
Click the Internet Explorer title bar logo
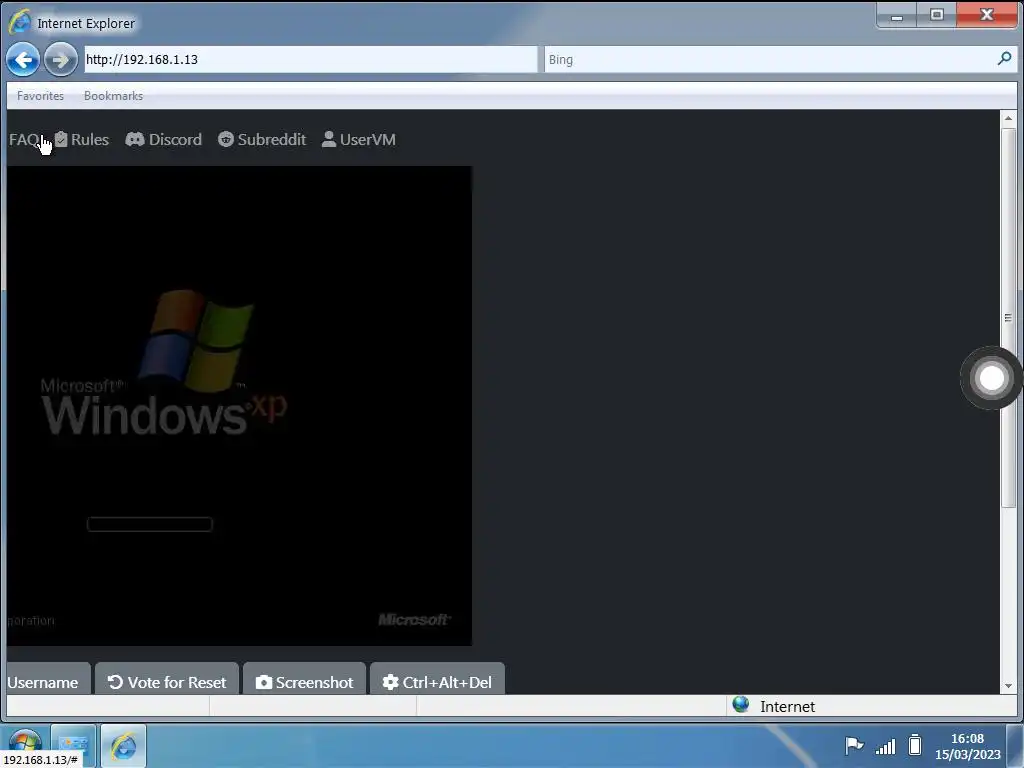tap(20, 22)
